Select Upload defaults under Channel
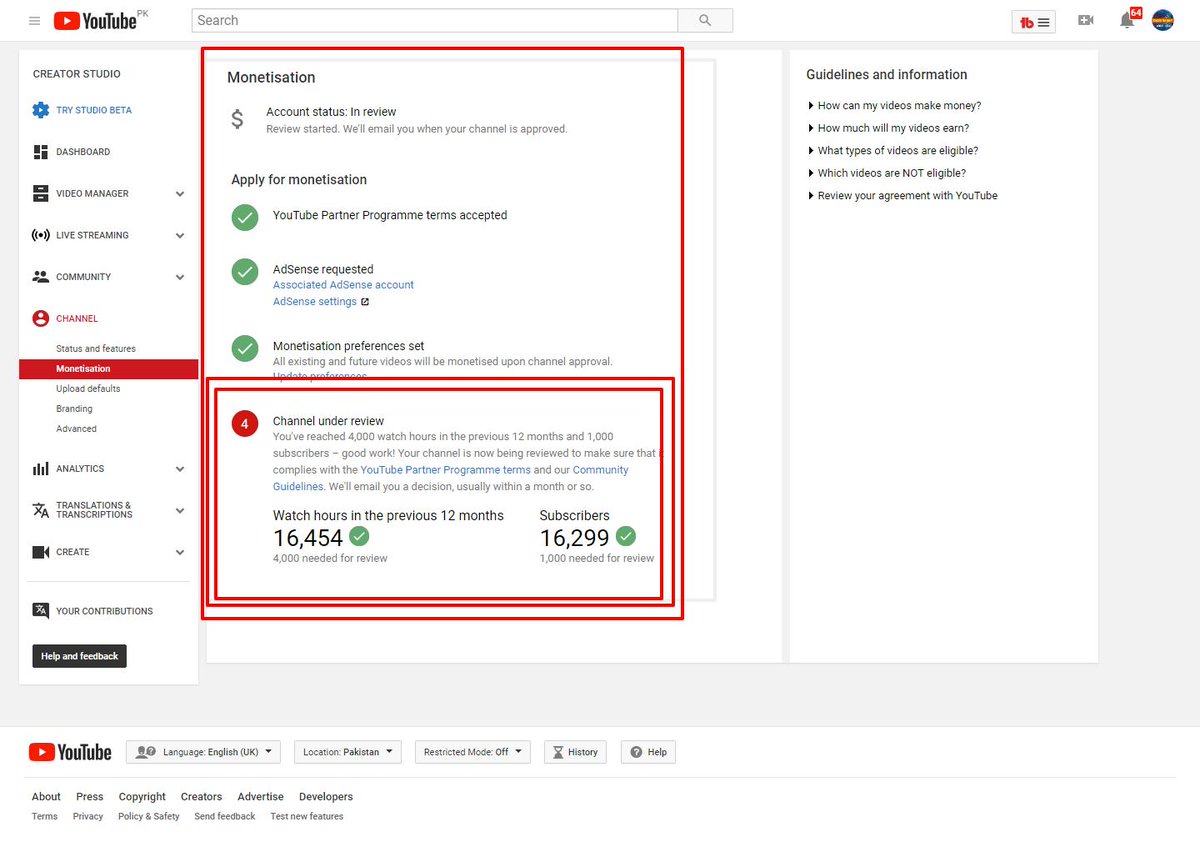The image size is (1200, 847). click(88, 389)
